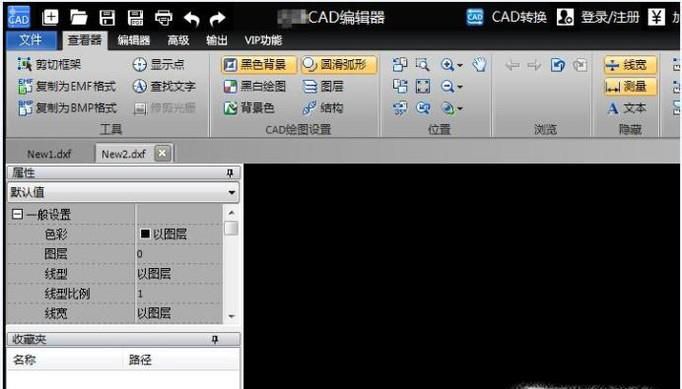Viewport: 682px width, 389px height.
Task: Click the ¥ purchase icon
Action: click(657, 17)
